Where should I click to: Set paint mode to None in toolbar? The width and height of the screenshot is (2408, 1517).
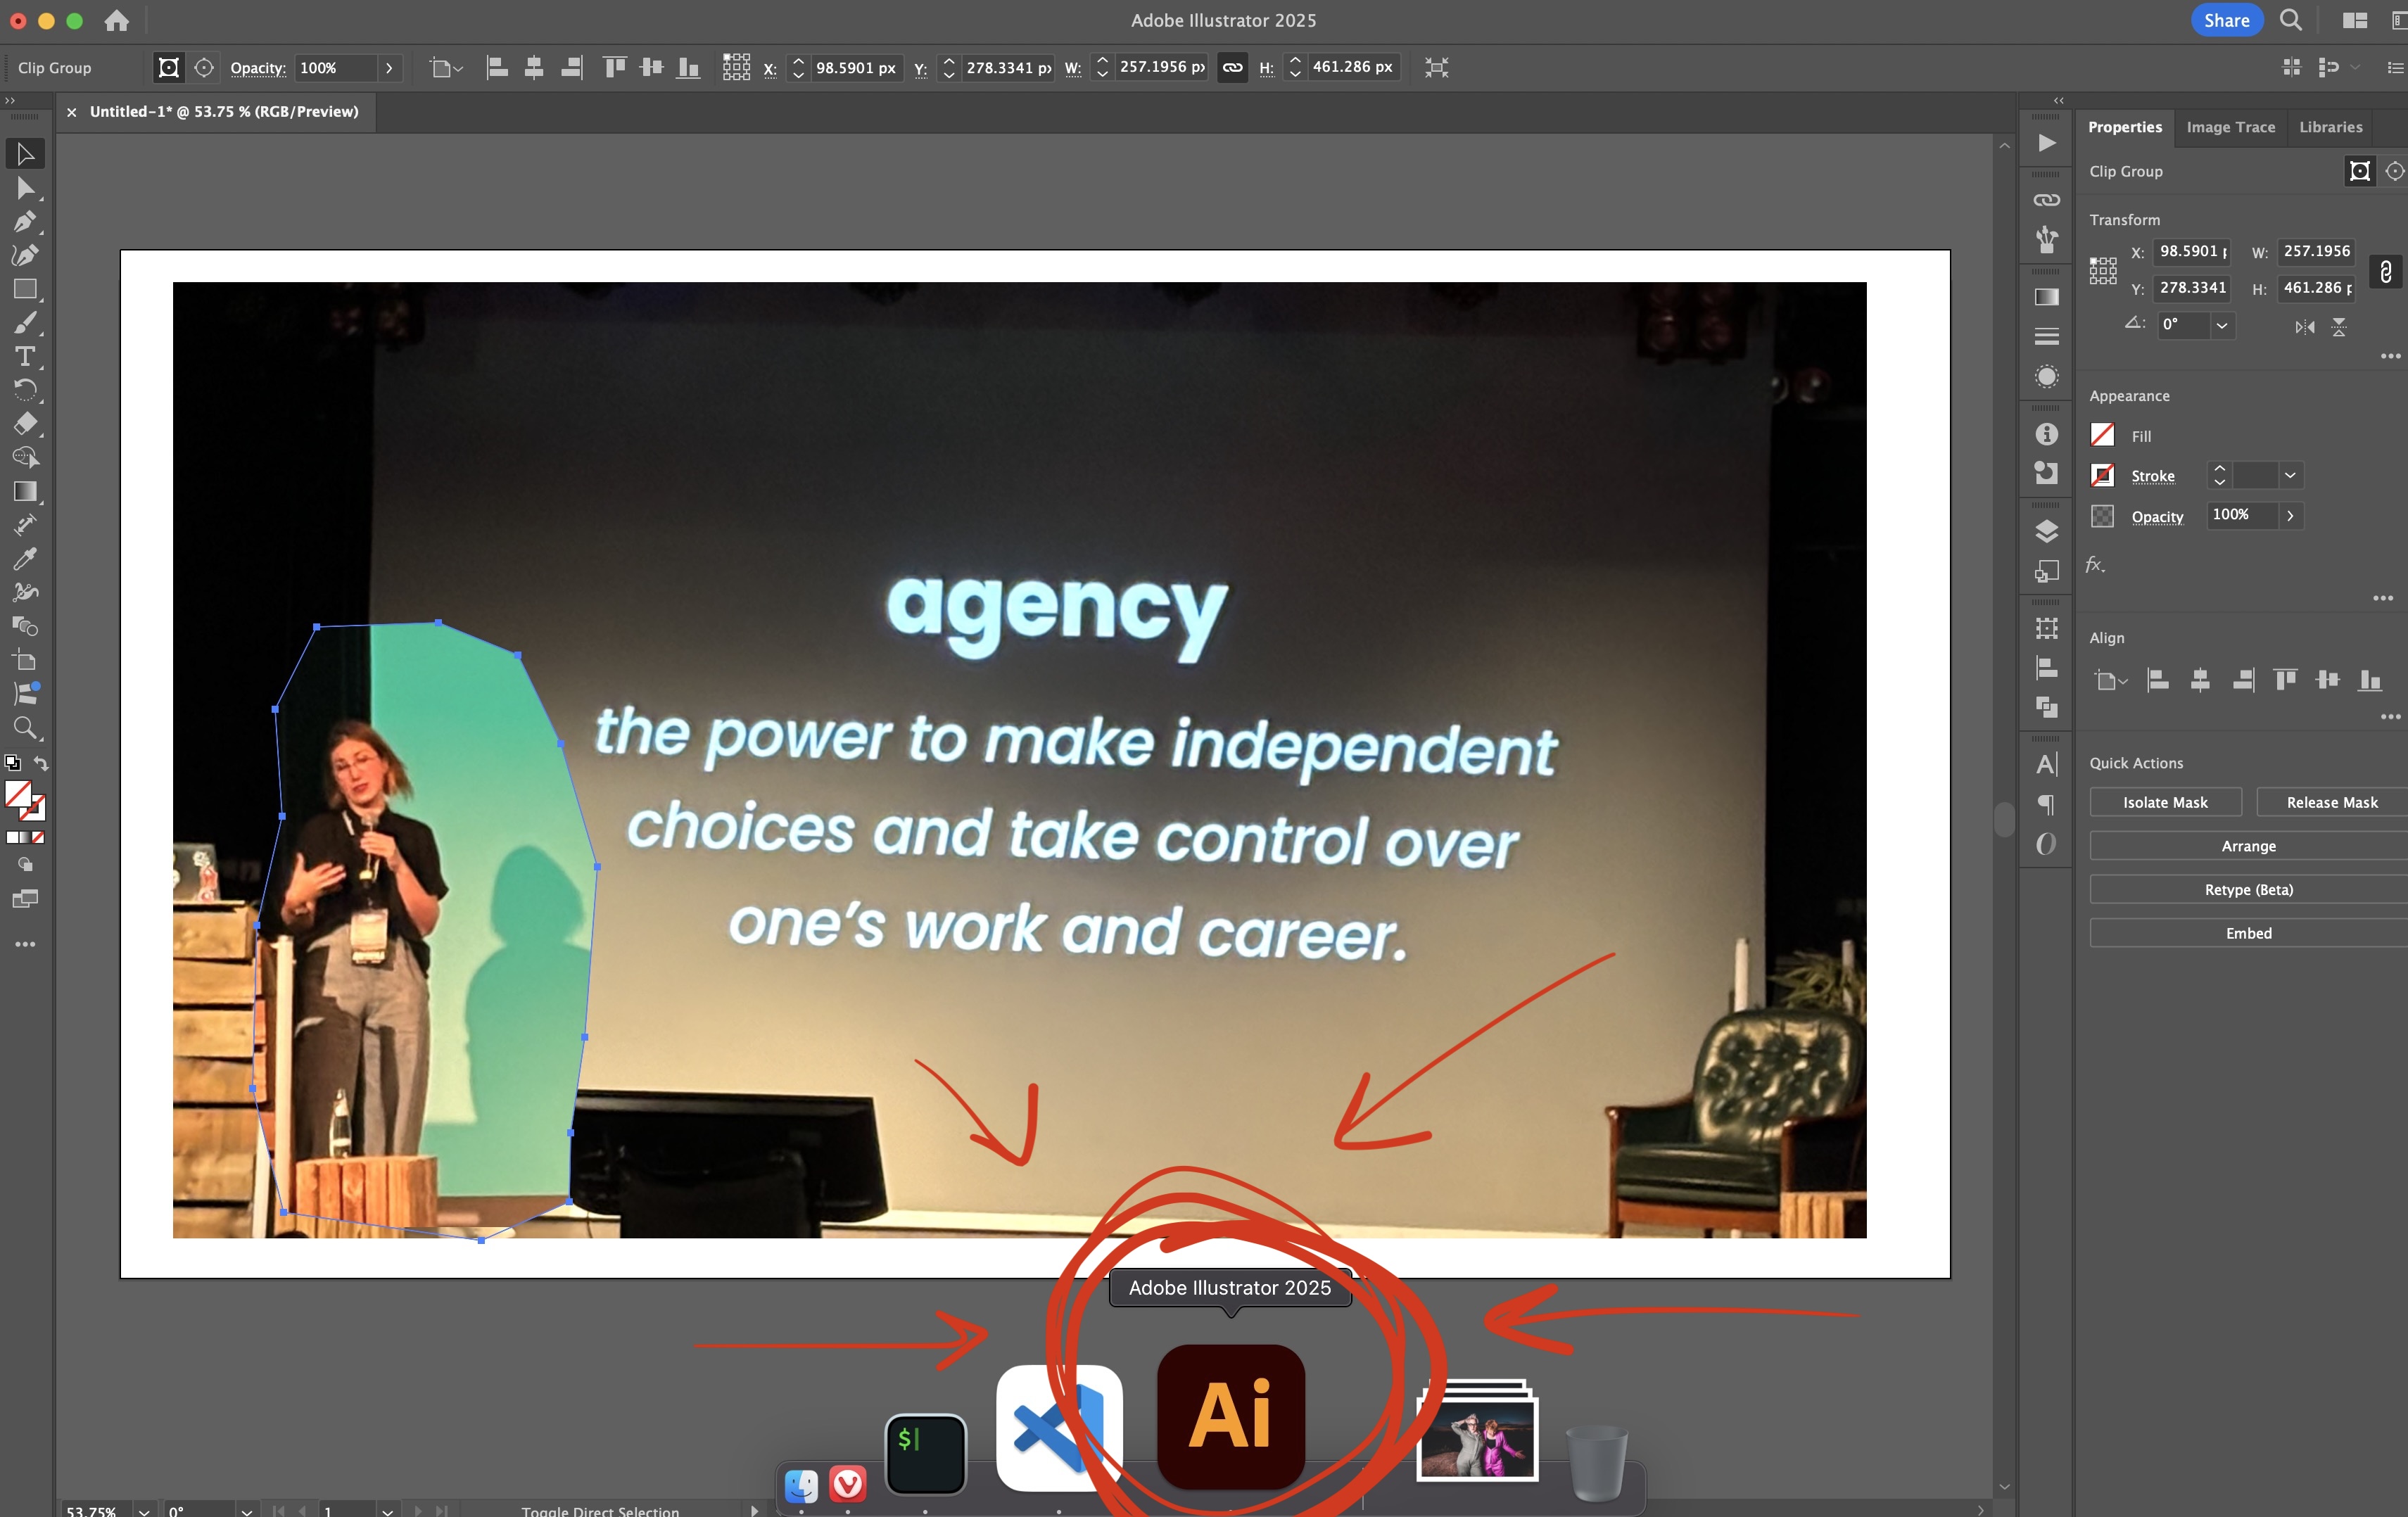pyautogui.click(x=38, y=837)
